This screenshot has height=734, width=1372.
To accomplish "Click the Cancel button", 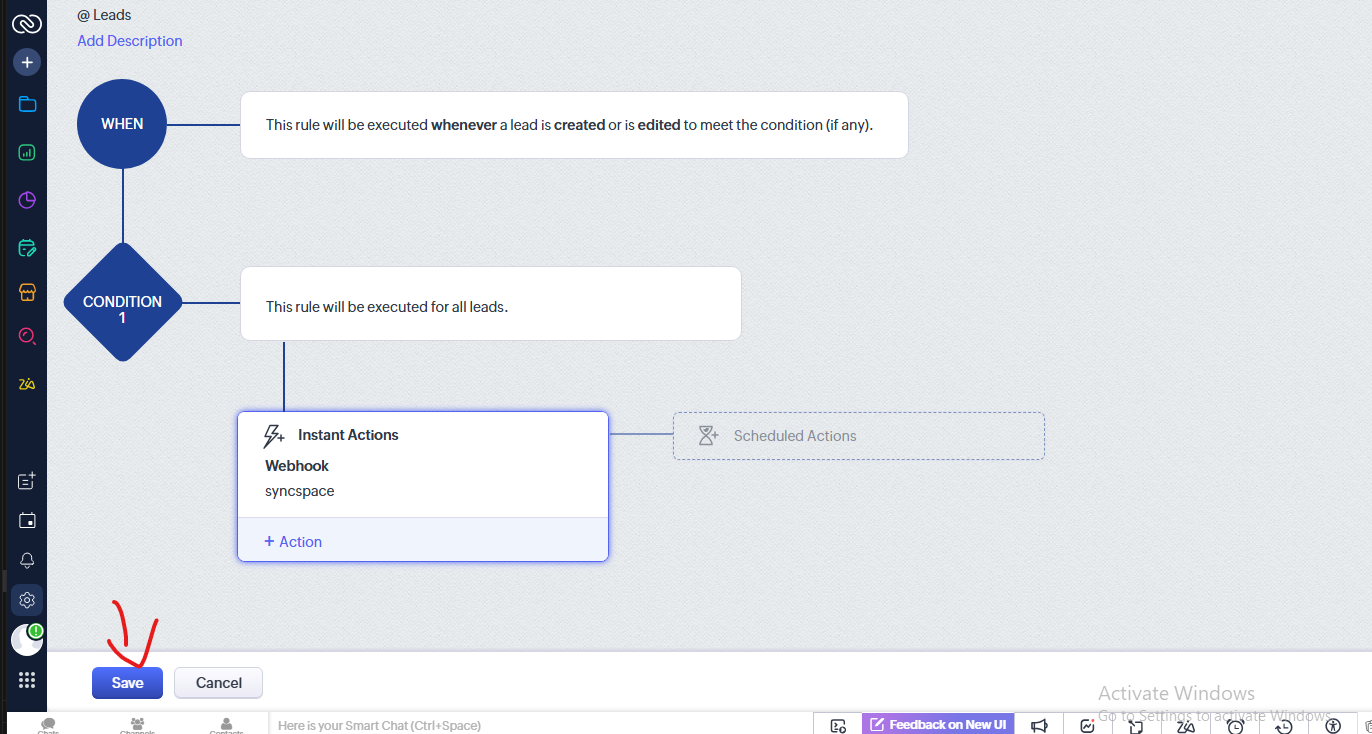I will click(x=218, y=683).
